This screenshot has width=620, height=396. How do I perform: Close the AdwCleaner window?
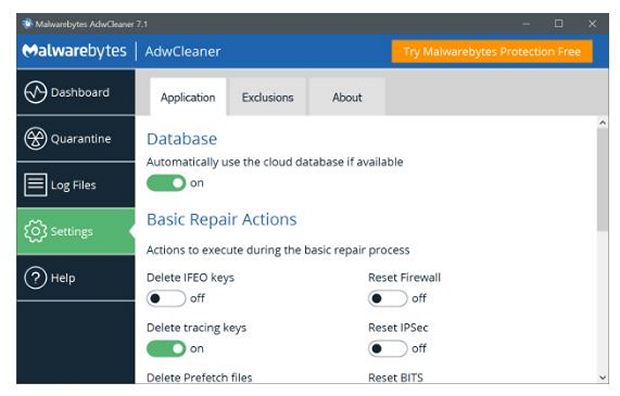(x=592, y=24)
